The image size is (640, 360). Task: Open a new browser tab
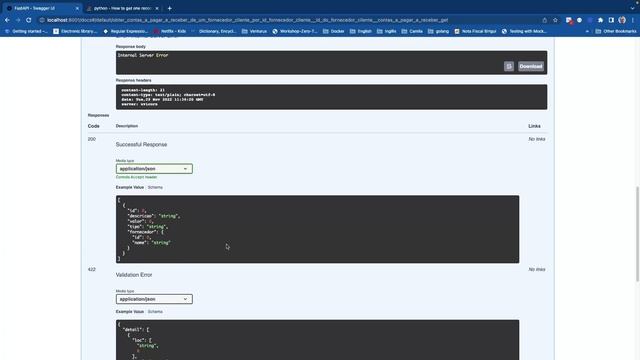coord(169,8)
